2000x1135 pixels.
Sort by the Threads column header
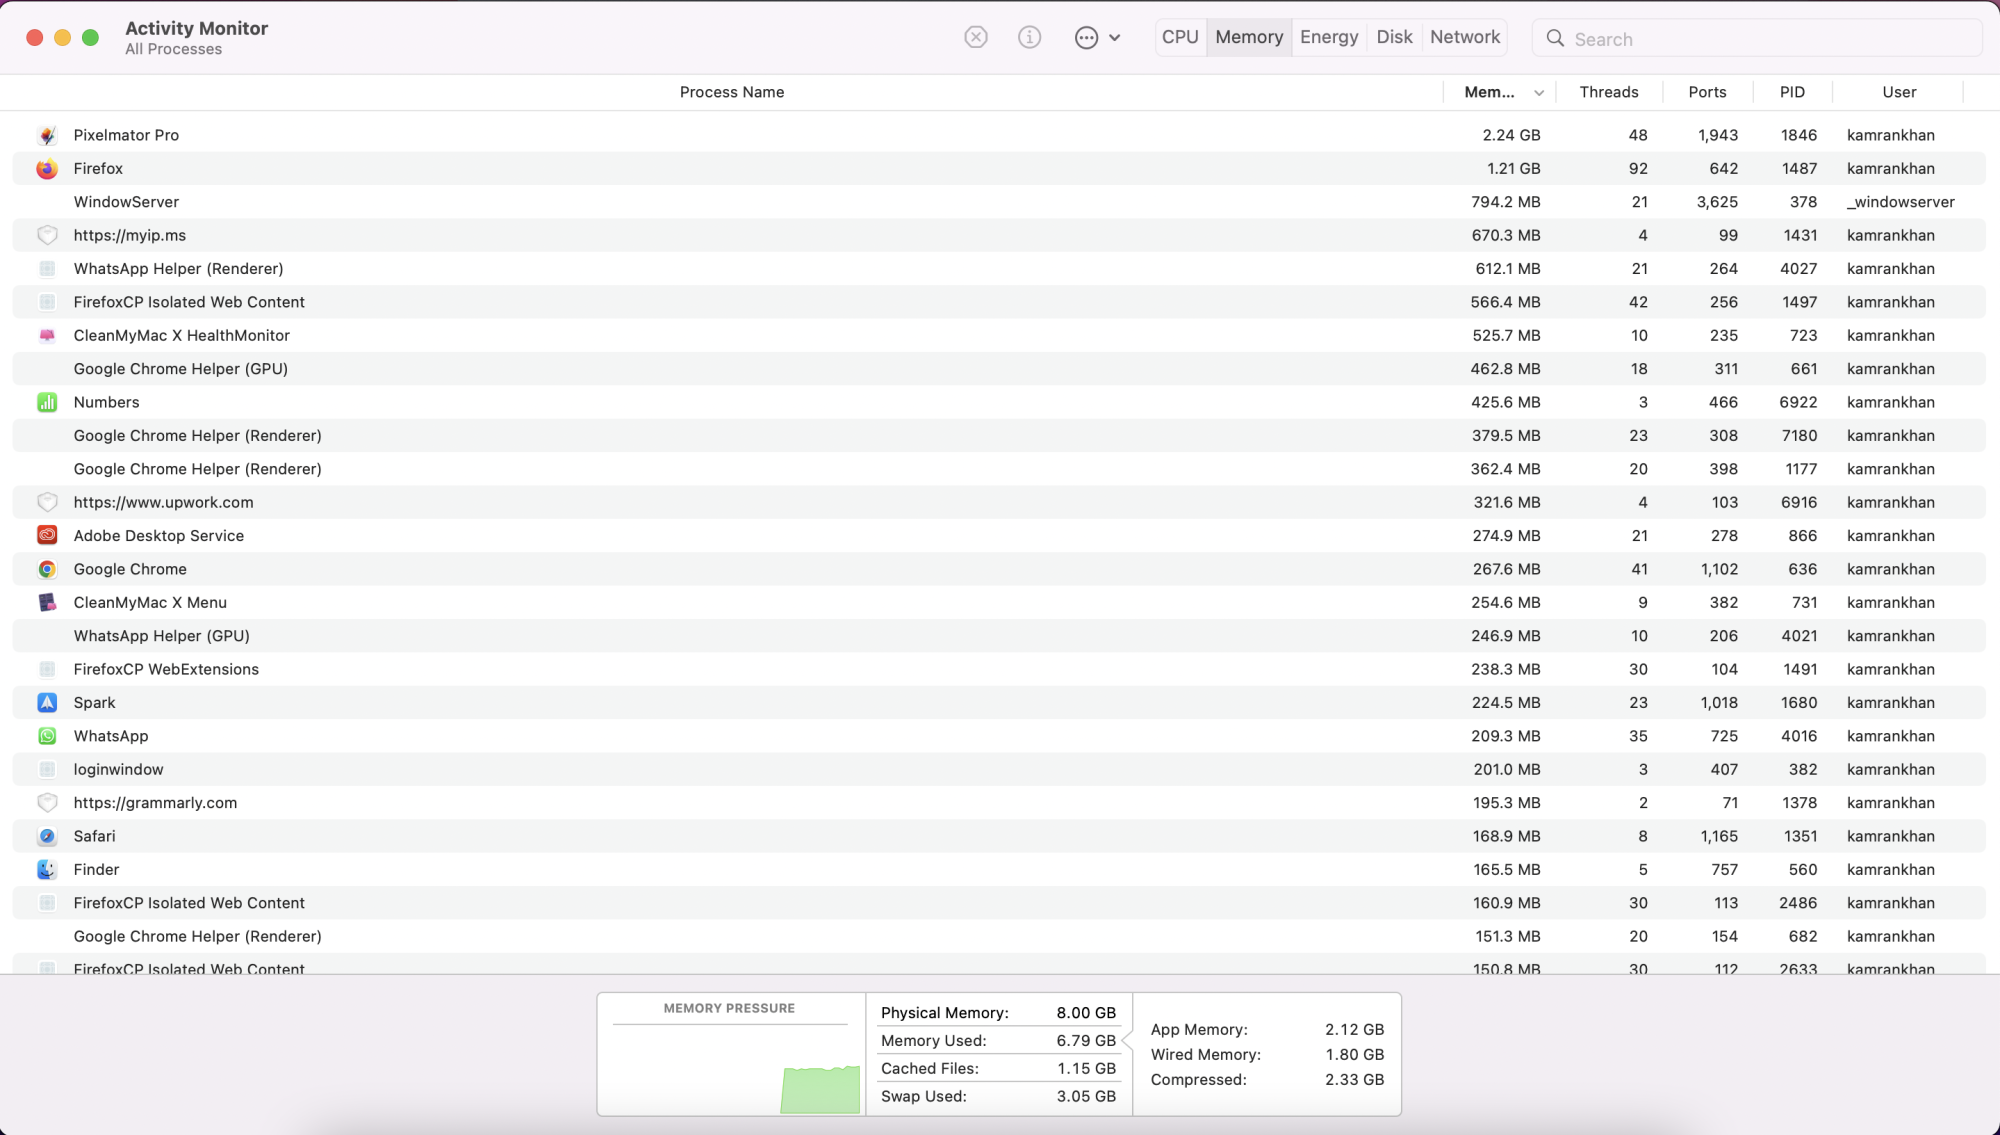[1609, 92]
